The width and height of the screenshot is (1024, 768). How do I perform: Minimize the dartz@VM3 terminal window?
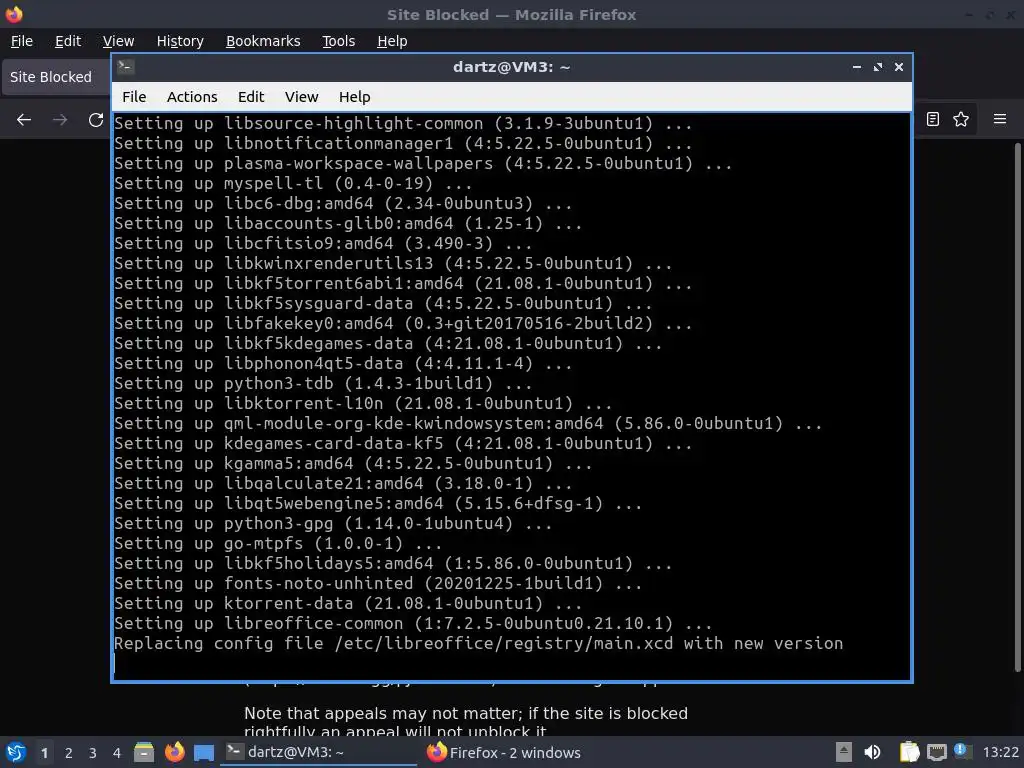[857, 67]
